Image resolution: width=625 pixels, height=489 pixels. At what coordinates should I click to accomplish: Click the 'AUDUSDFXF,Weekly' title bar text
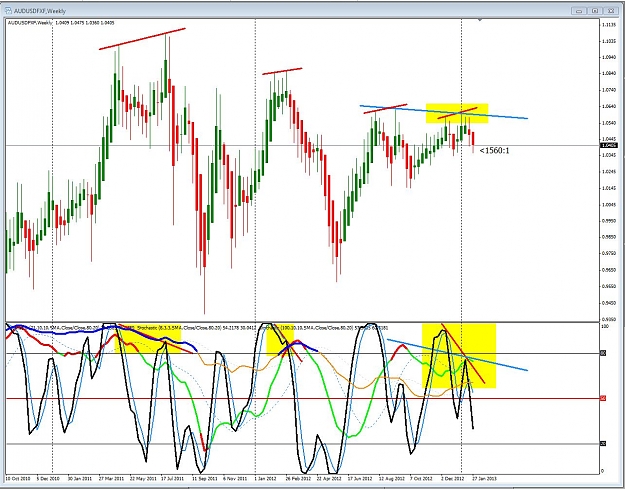pos(39,11)
